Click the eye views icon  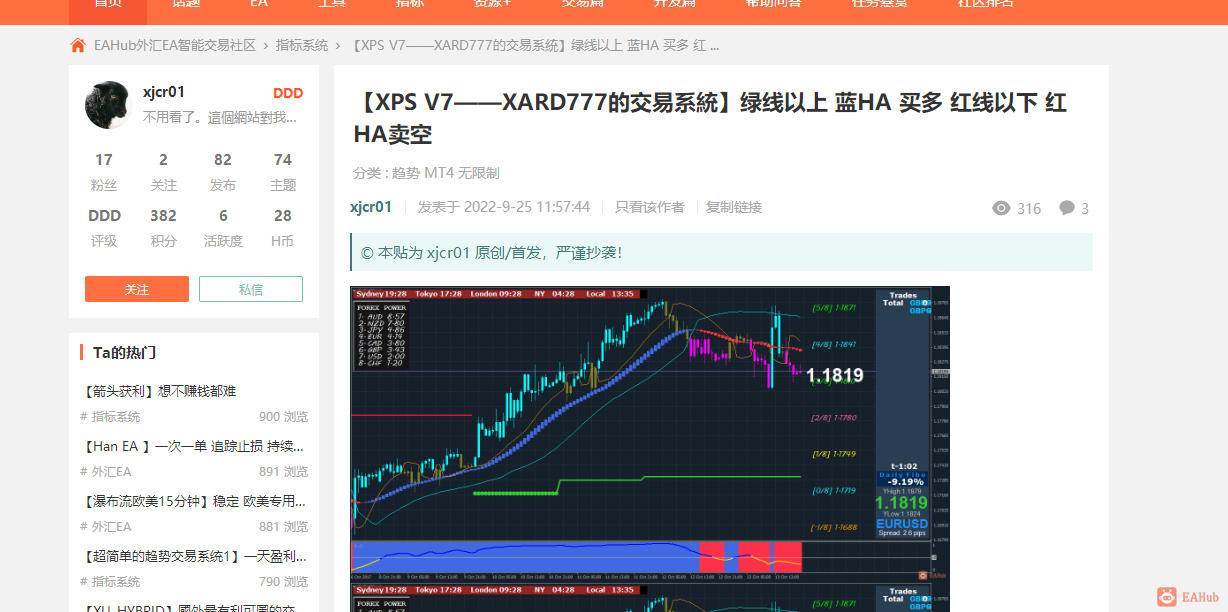pyautogui.click(x=1001, y=208)
